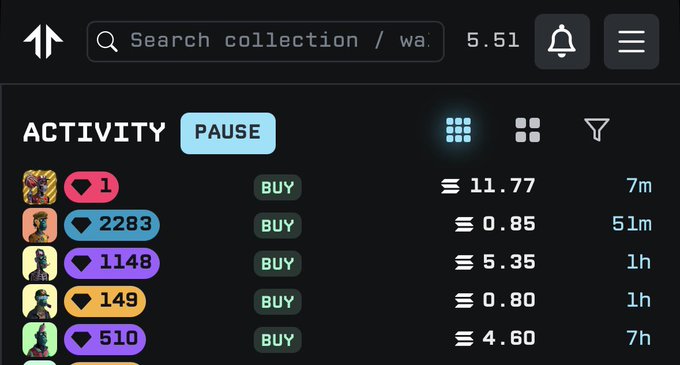Click the Solana icon beside 11.77
The width and height of the screenshot is (680, 365).
click(451, 187)
